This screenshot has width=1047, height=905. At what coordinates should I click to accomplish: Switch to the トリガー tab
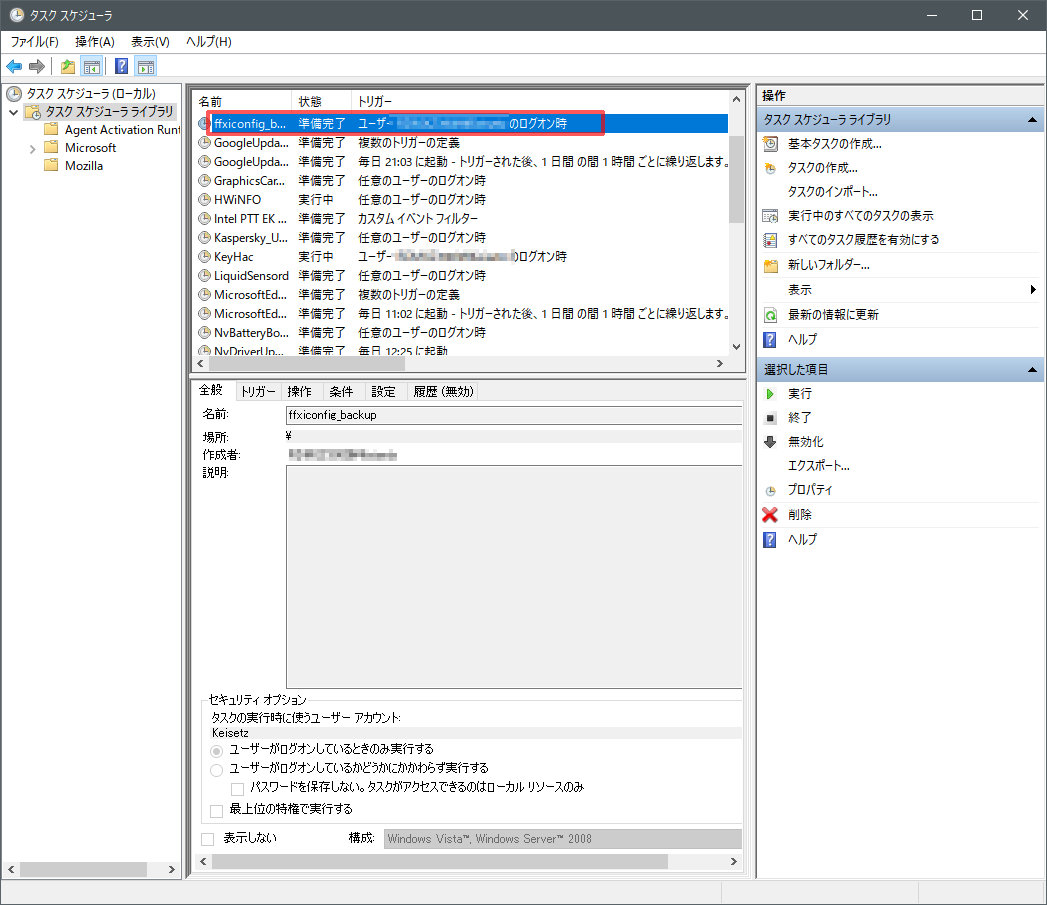pos(258,391)
